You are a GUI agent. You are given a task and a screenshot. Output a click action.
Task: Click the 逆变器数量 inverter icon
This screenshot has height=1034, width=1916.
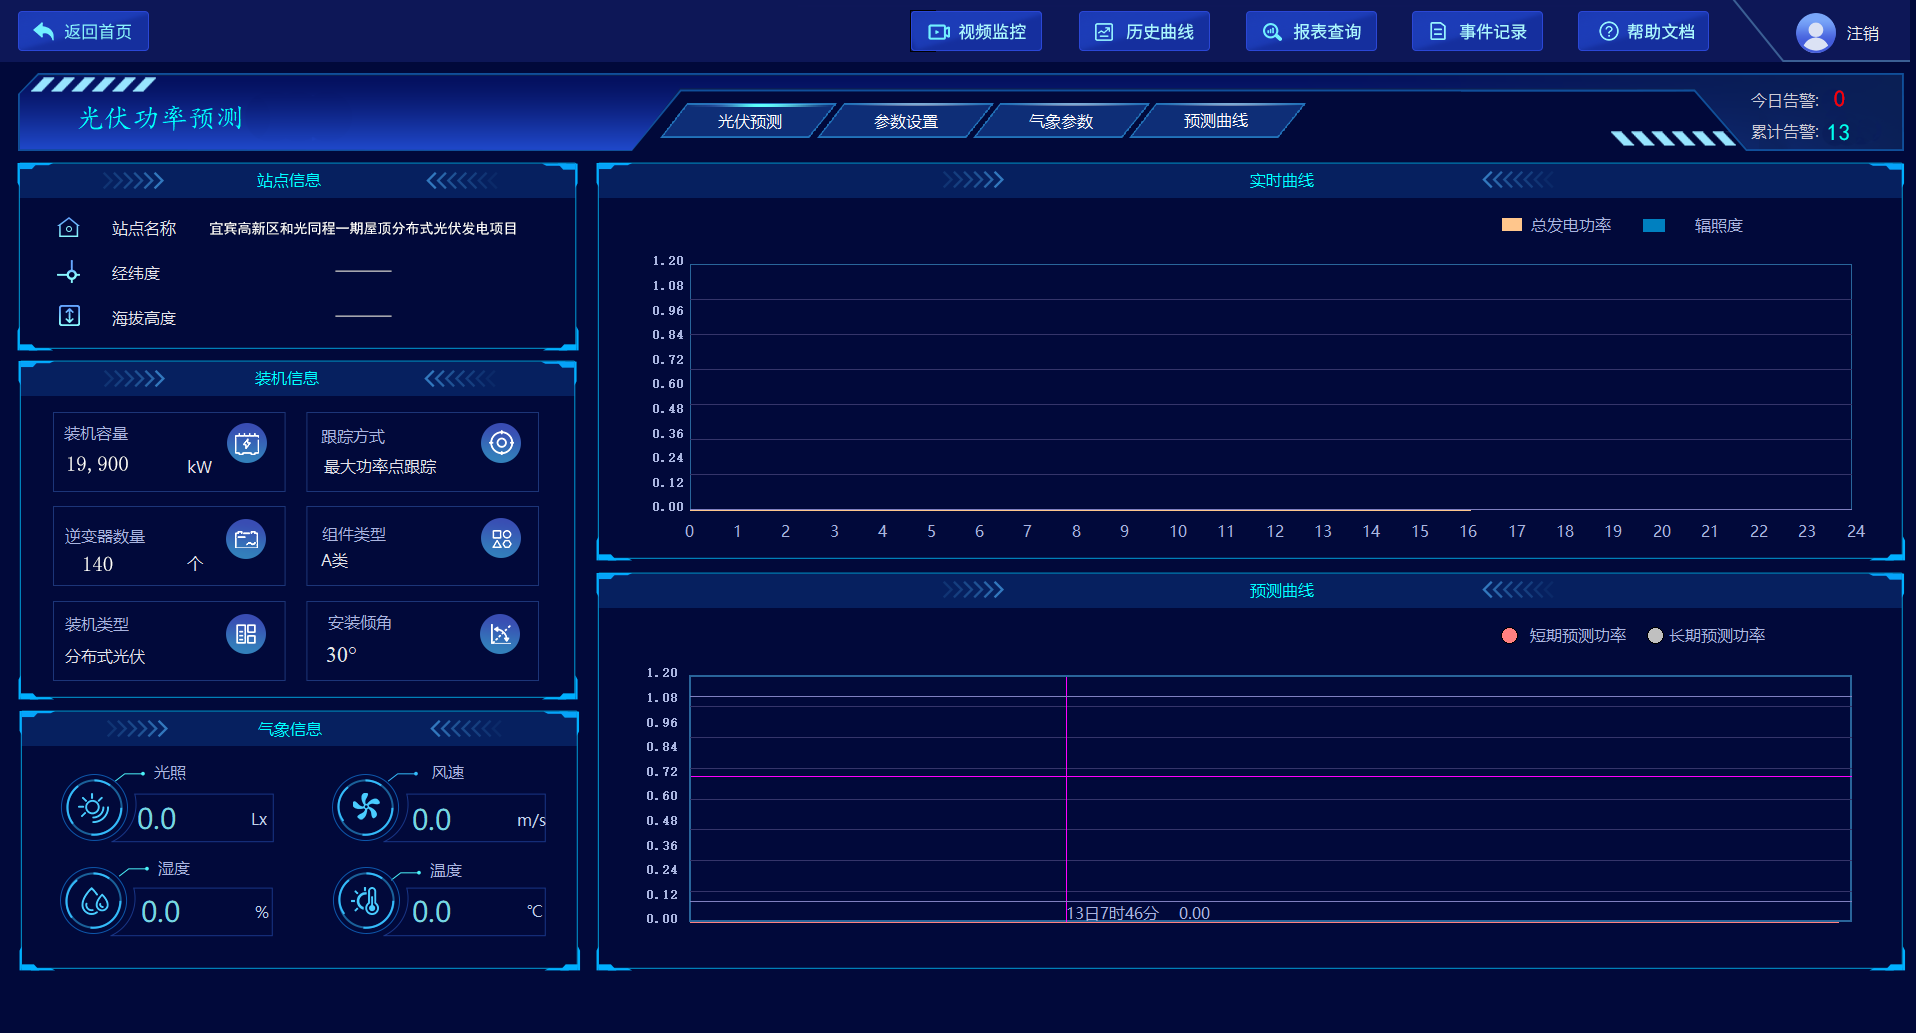pyautogui.click(x=246, y=540)
